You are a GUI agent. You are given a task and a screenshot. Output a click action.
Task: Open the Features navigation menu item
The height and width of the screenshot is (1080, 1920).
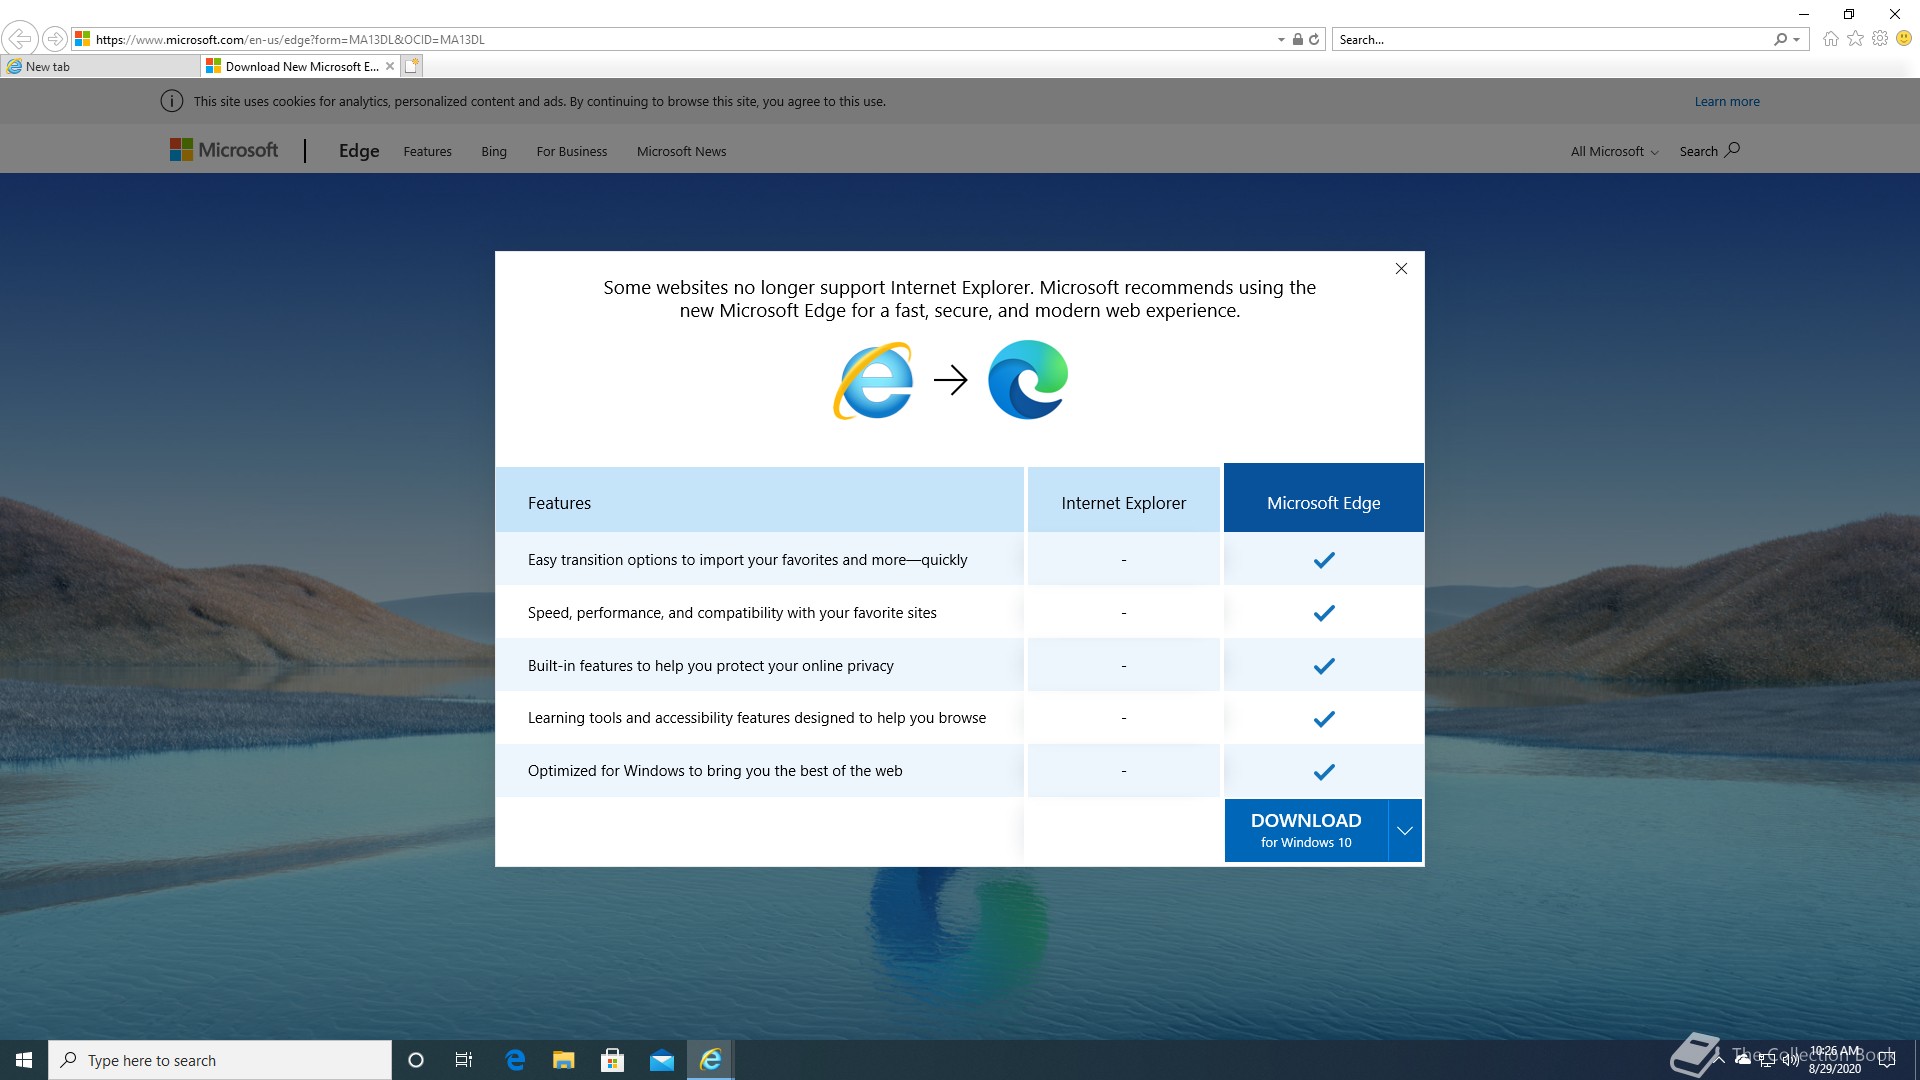click(x=428, y=152)
